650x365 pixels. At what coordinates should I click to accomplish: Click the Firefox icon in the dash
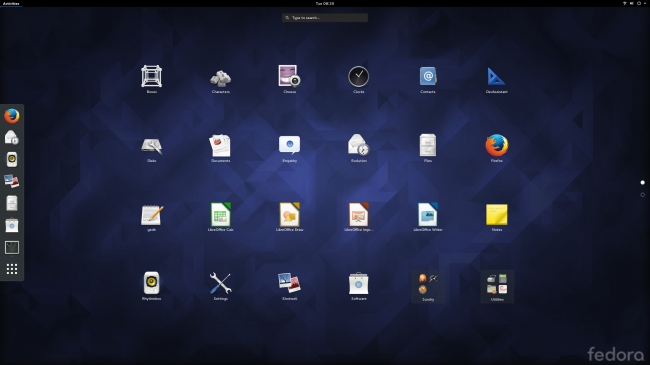tap(12, 116)
